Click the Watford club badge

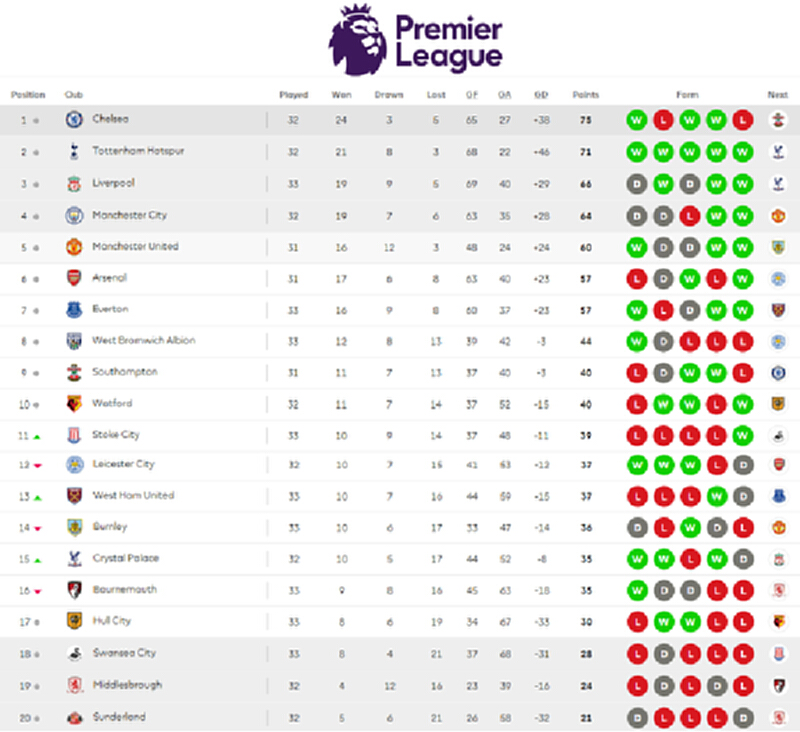click(74, 404)
